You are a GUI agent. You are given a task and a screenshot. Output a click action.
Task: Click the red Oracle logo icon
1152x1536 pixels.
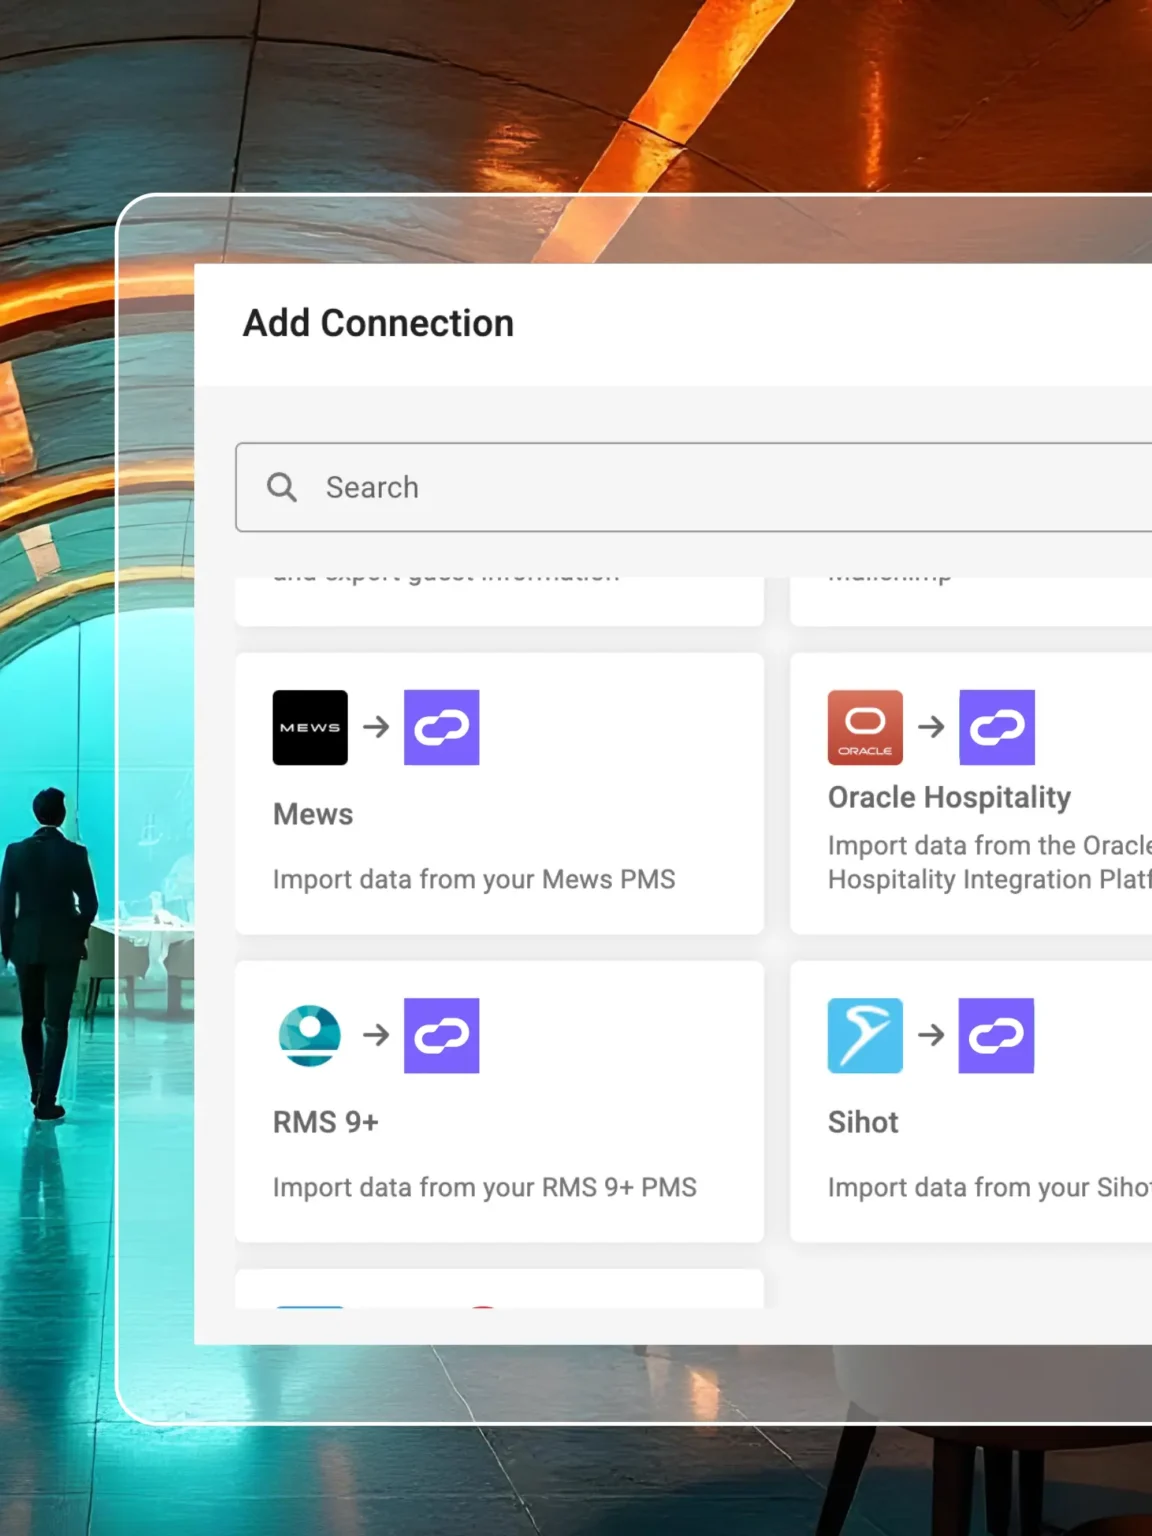(x=865, y=727)
